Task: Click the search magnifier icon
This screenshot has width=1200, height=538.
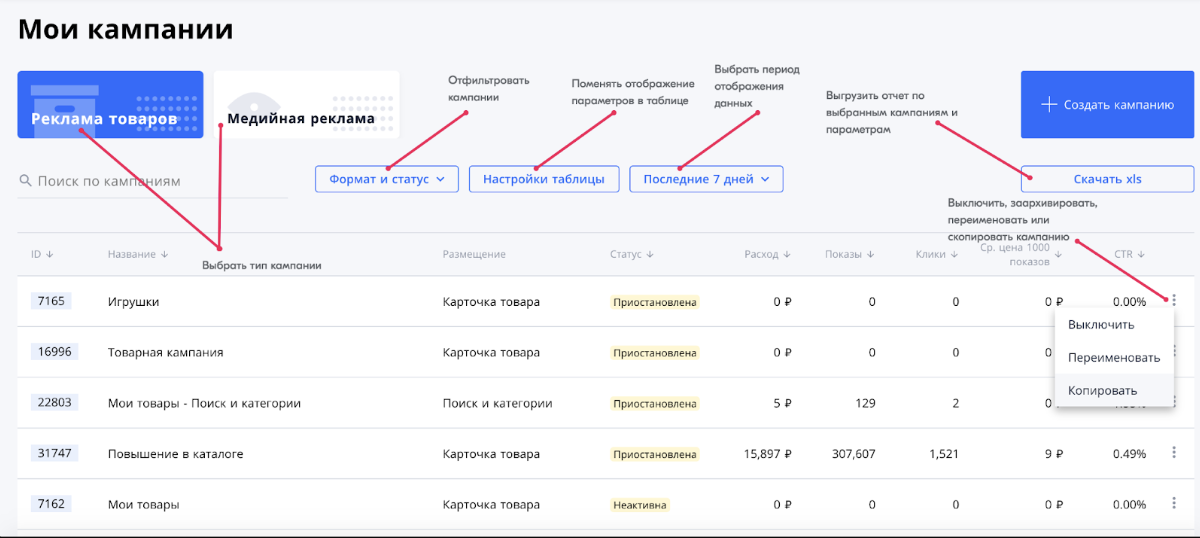Action: [x=25, y=181]
